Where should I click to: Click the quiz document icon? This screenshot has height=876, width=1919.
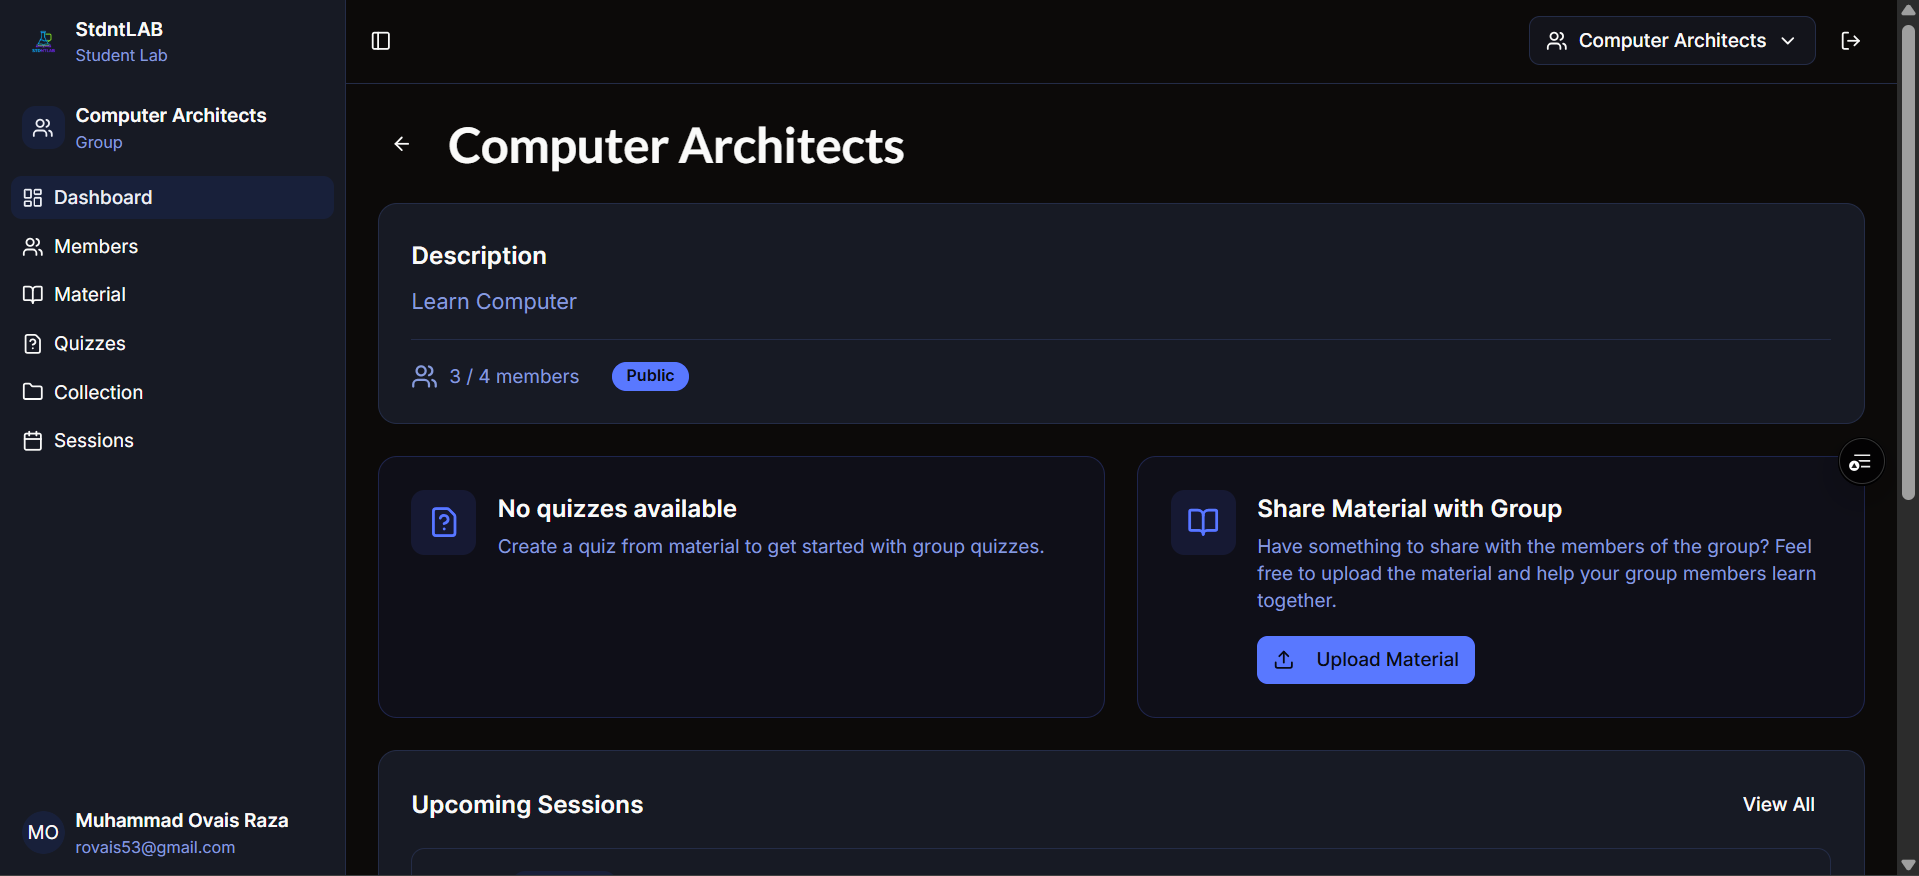tap(444, 522)
